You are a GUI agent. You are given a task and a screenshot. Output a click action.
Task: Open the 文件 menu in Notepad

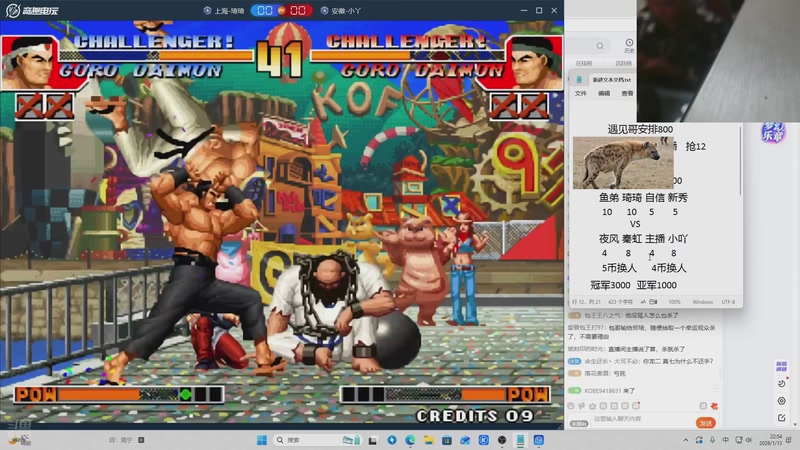tap(581, 93)
